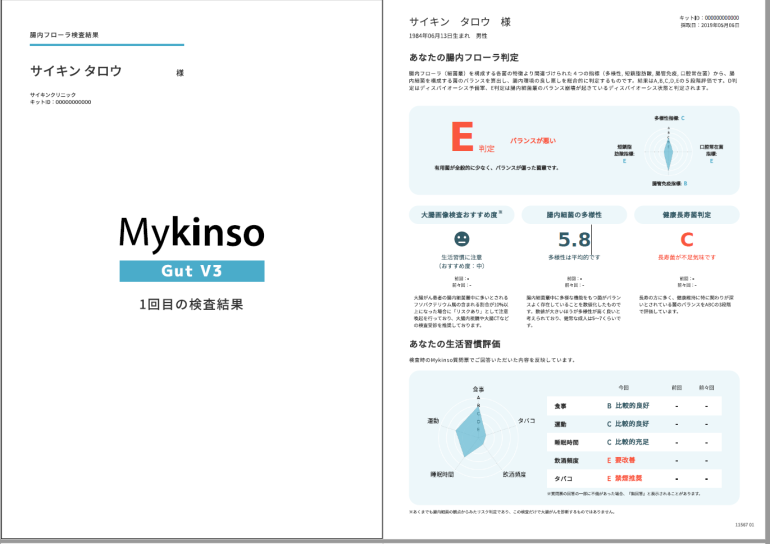
Task: Click the 前回 column header in the table
Action: tap(677, 387)
